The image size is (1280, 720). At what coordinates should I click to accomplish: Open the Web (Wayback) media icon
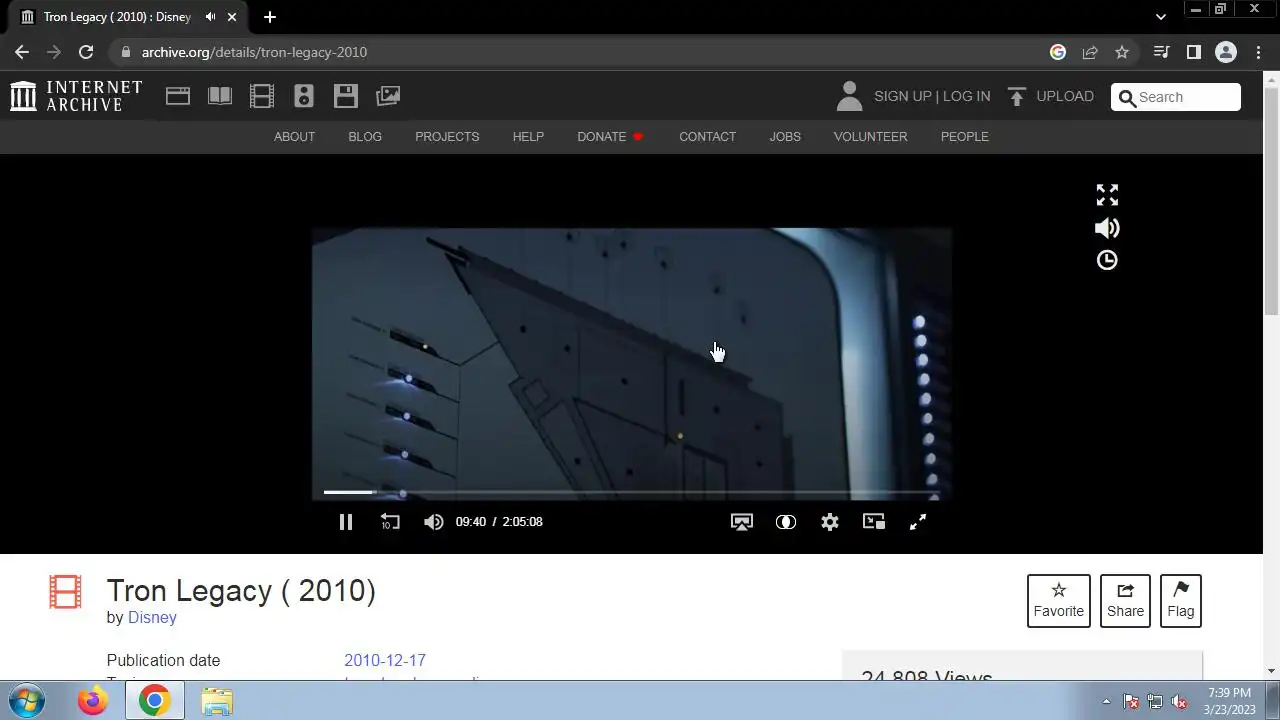point(178,96)
